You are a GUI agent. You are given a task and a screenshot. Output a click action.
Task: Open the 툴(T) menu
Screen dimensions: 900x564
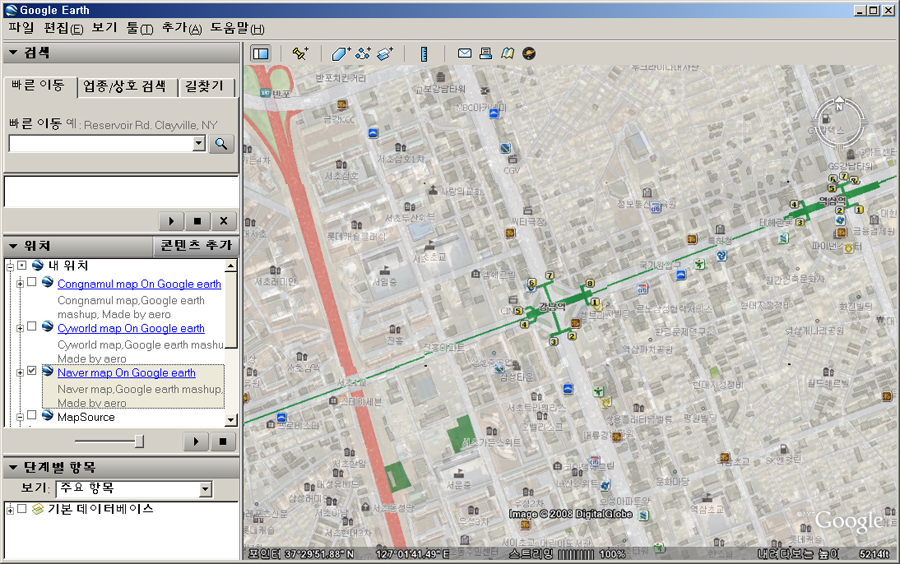coord(139,28)
